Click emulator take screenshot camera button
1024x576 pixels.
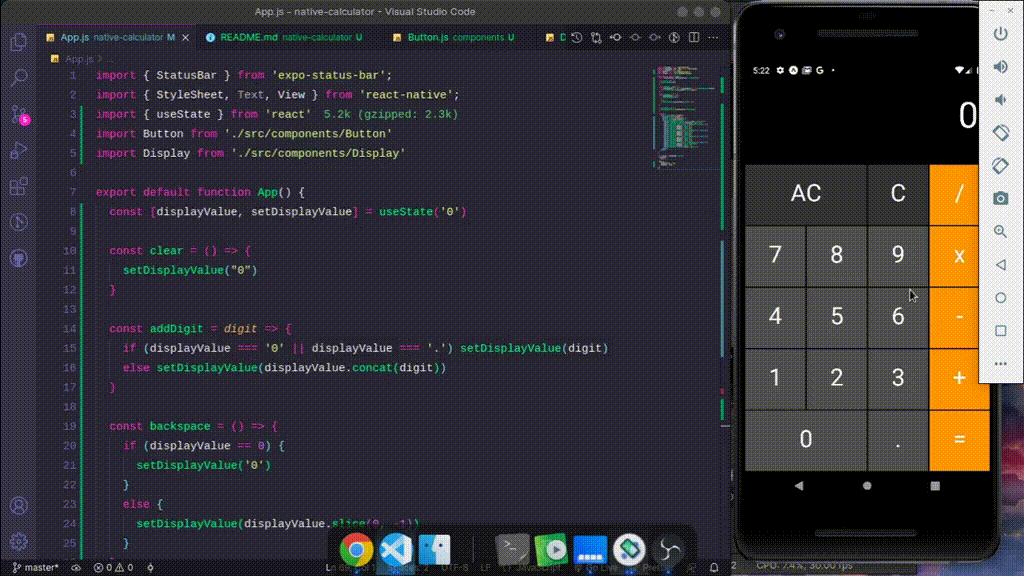[x=1000, y=199]
